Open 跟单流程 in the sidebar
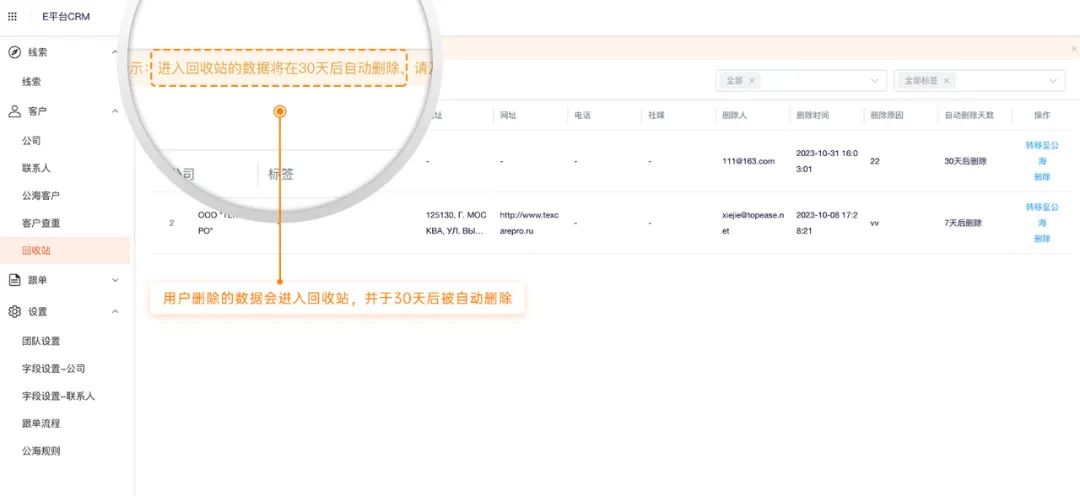Viewport: 1080px width, 496px height. 41,424
